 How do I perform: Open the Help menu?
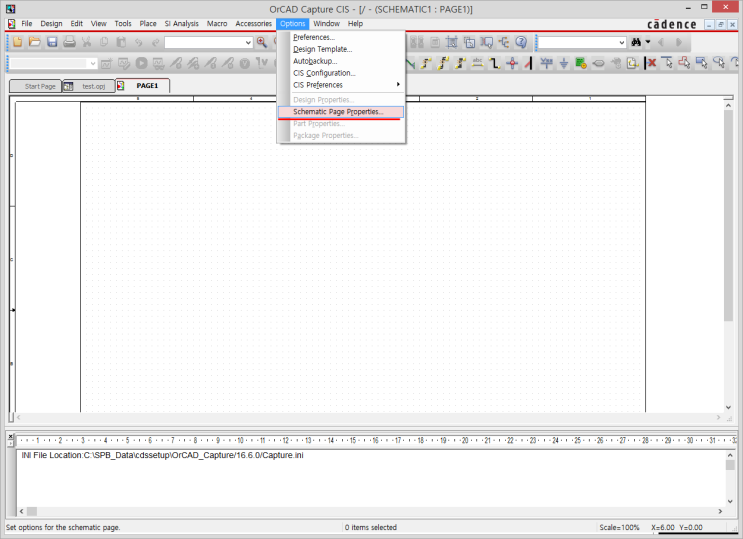355,23
